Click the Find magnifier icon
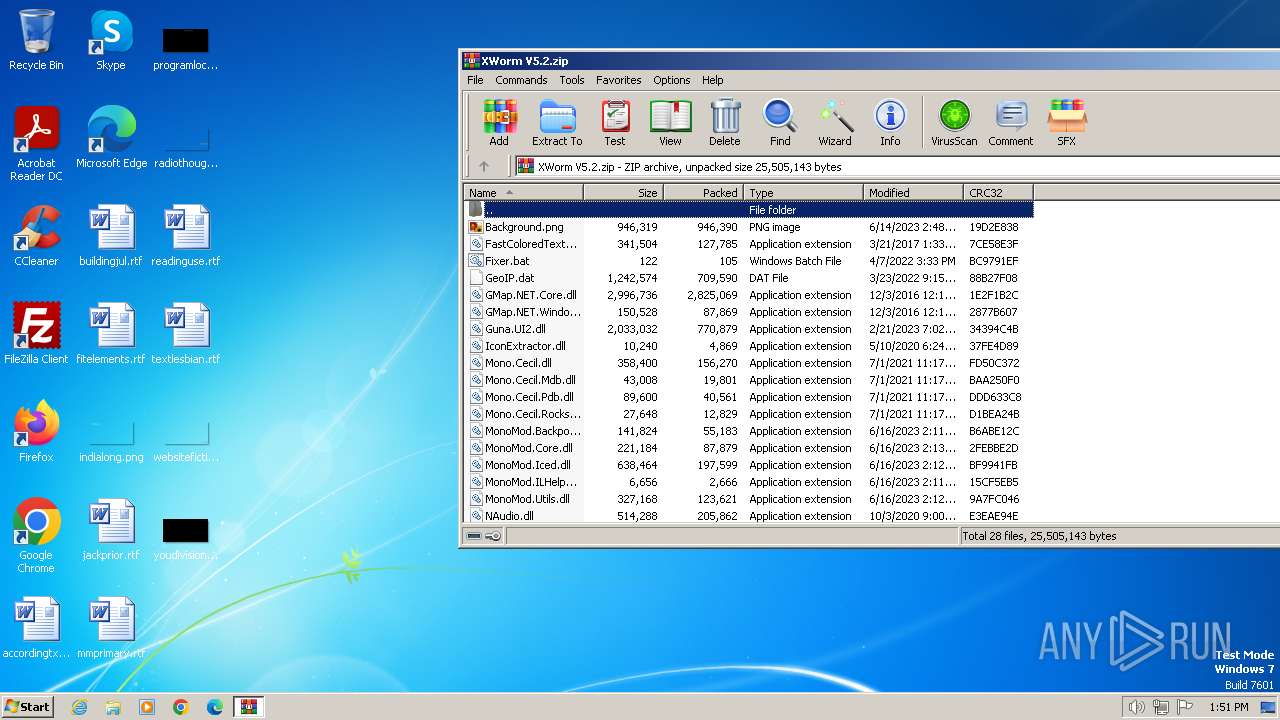 coord(780,123)
